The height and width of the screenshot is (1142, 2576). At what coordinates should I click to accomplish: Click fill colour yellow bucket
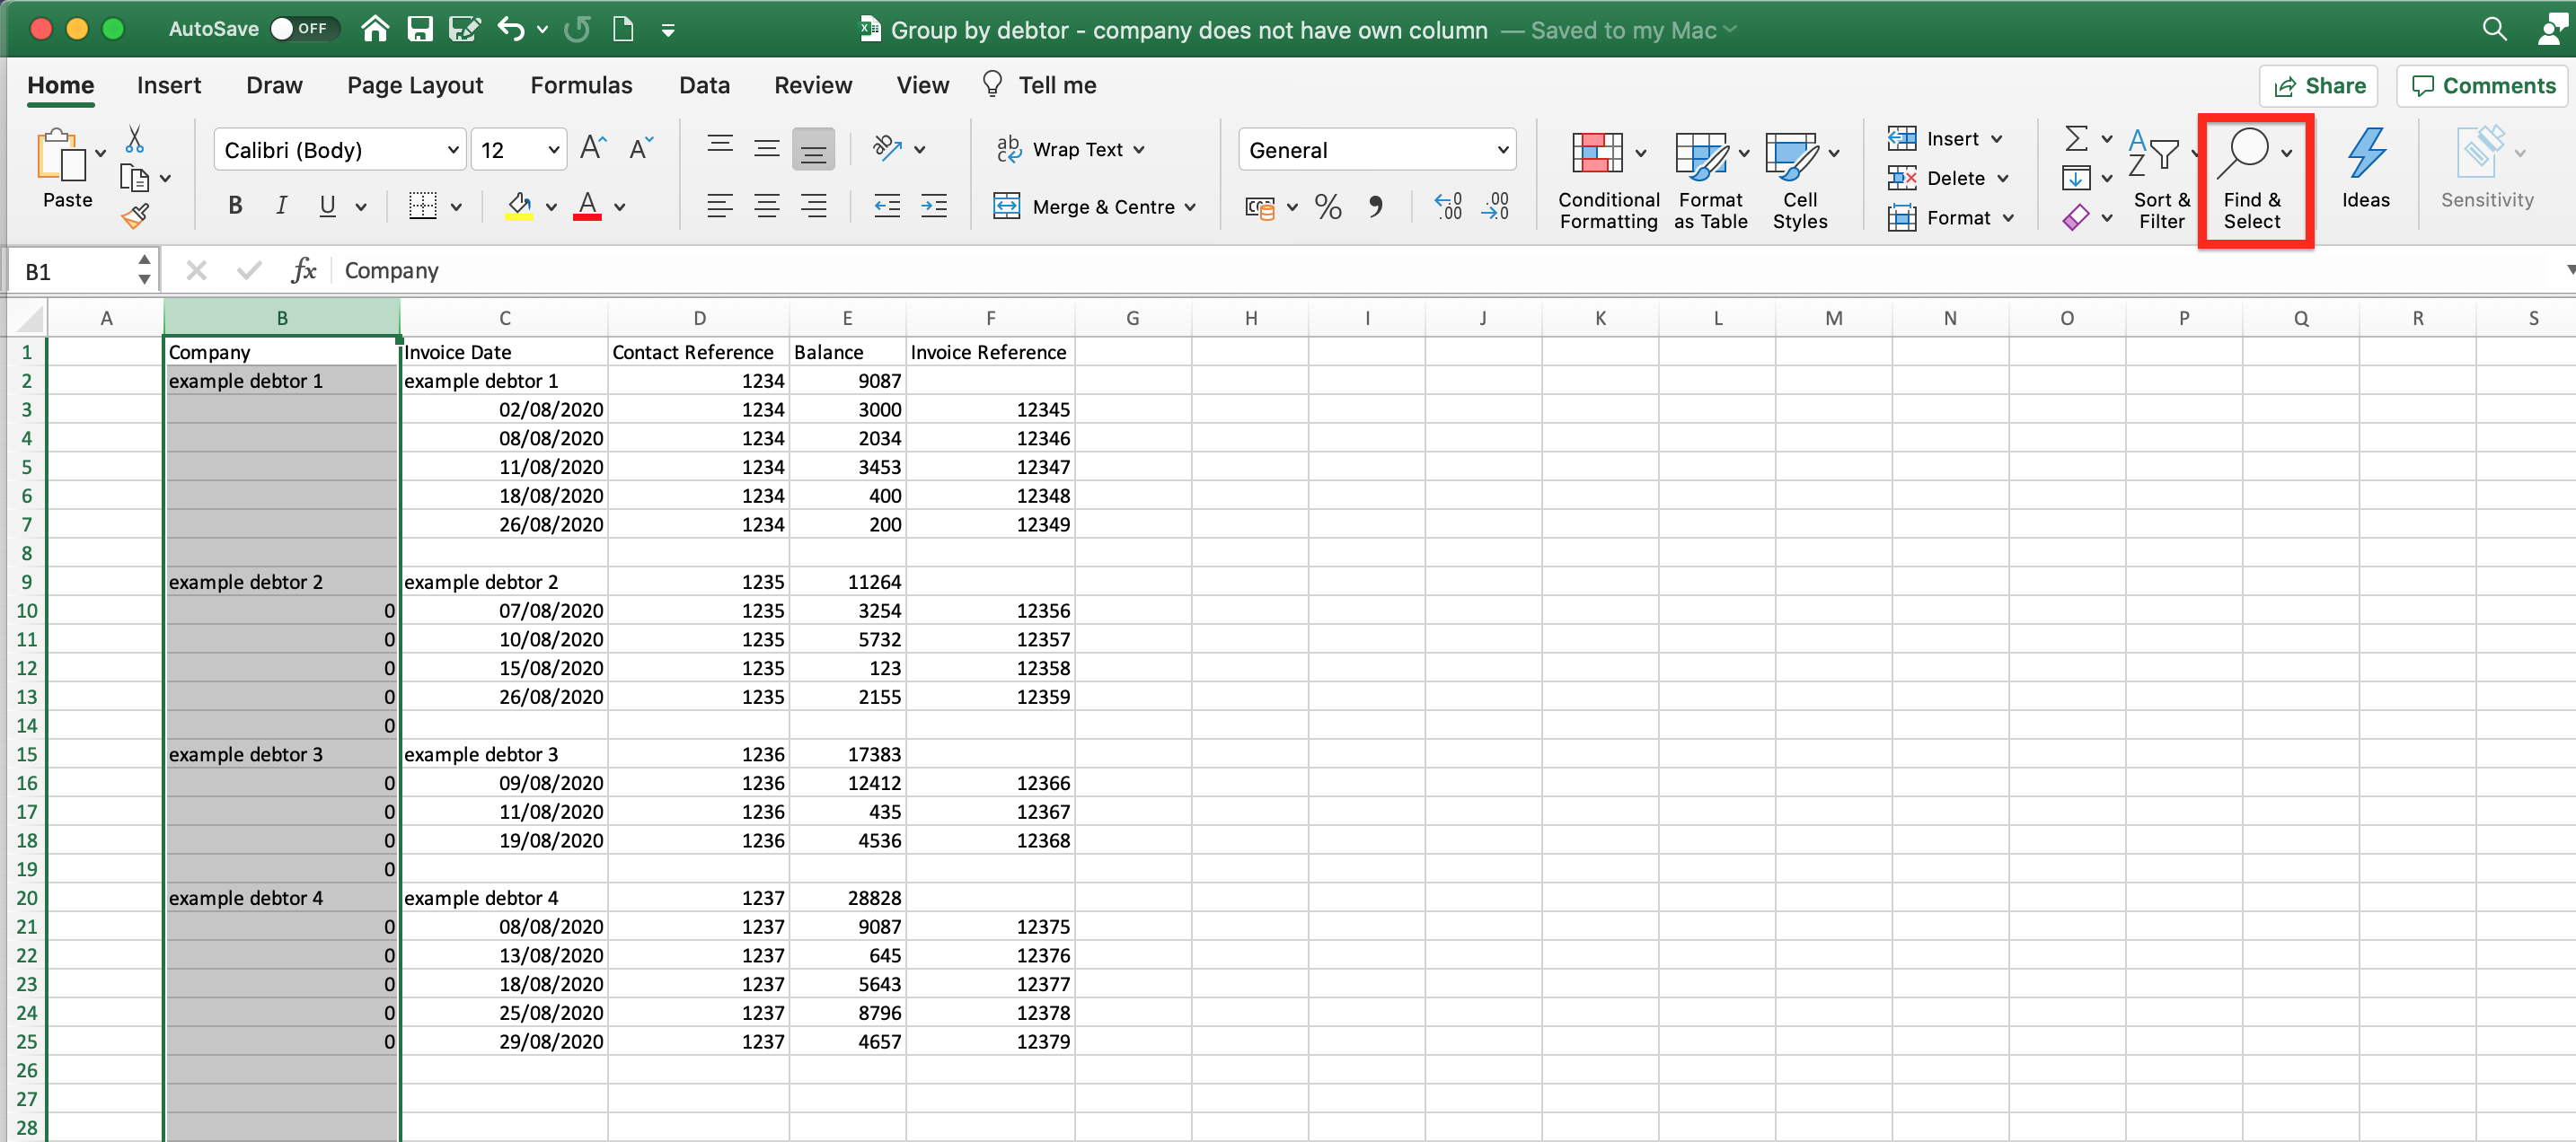pyautogui.click(x=519, y=206)
